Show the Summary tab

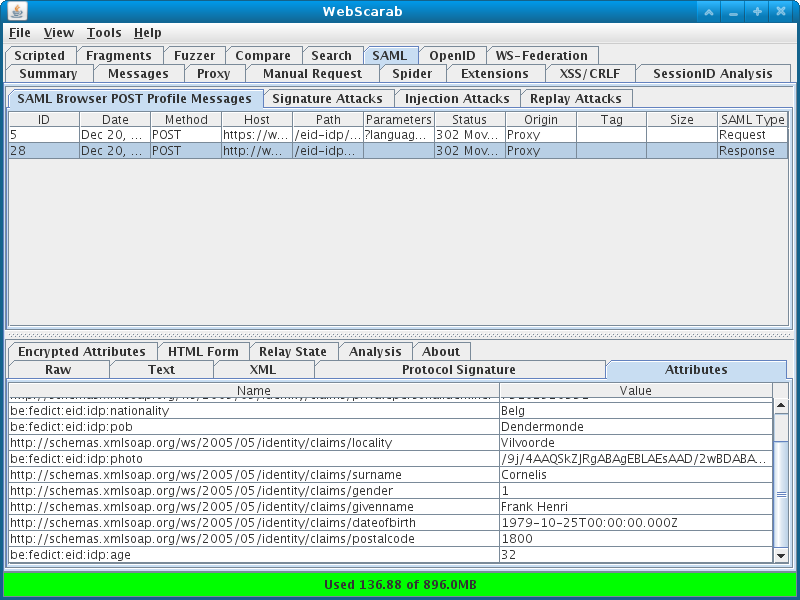pos(48,73)
